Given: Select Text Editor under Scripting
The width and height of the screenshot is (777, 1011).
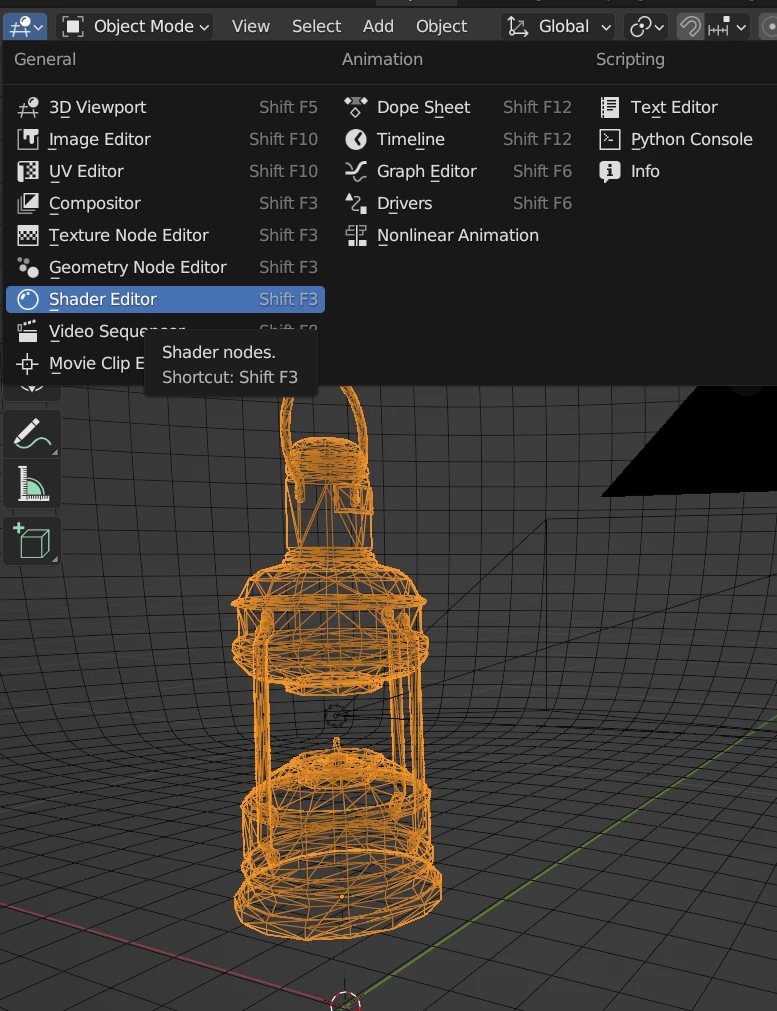Looking at the screenshot, I should 673,107.
